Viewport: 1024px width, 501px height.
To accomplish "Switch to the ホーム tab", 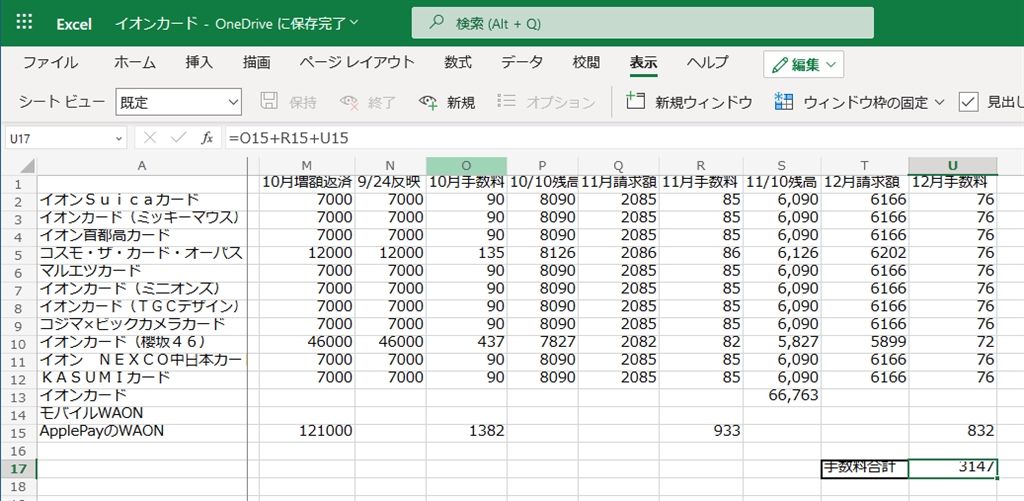I will (135, 63).
